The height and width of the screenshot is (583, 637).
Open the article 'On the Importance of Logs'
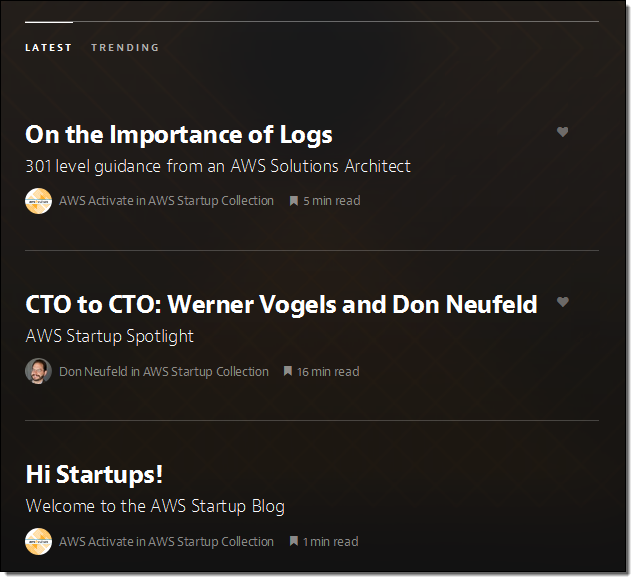coord(178,134)
